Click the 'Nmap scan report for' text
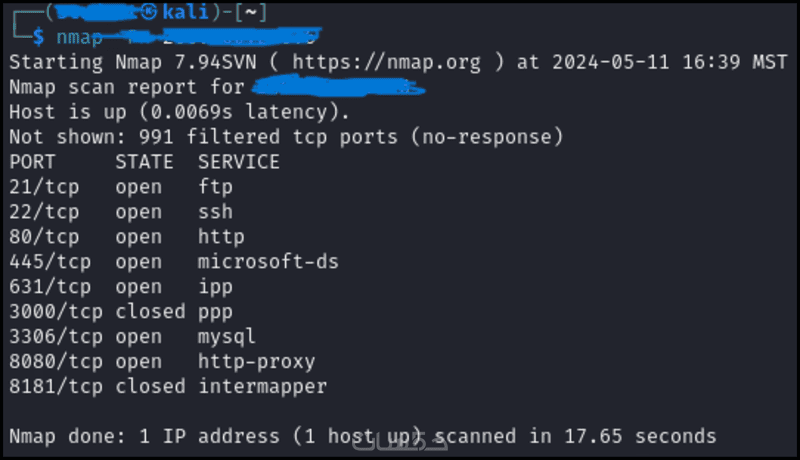The image size is (800, 460). 126,87
